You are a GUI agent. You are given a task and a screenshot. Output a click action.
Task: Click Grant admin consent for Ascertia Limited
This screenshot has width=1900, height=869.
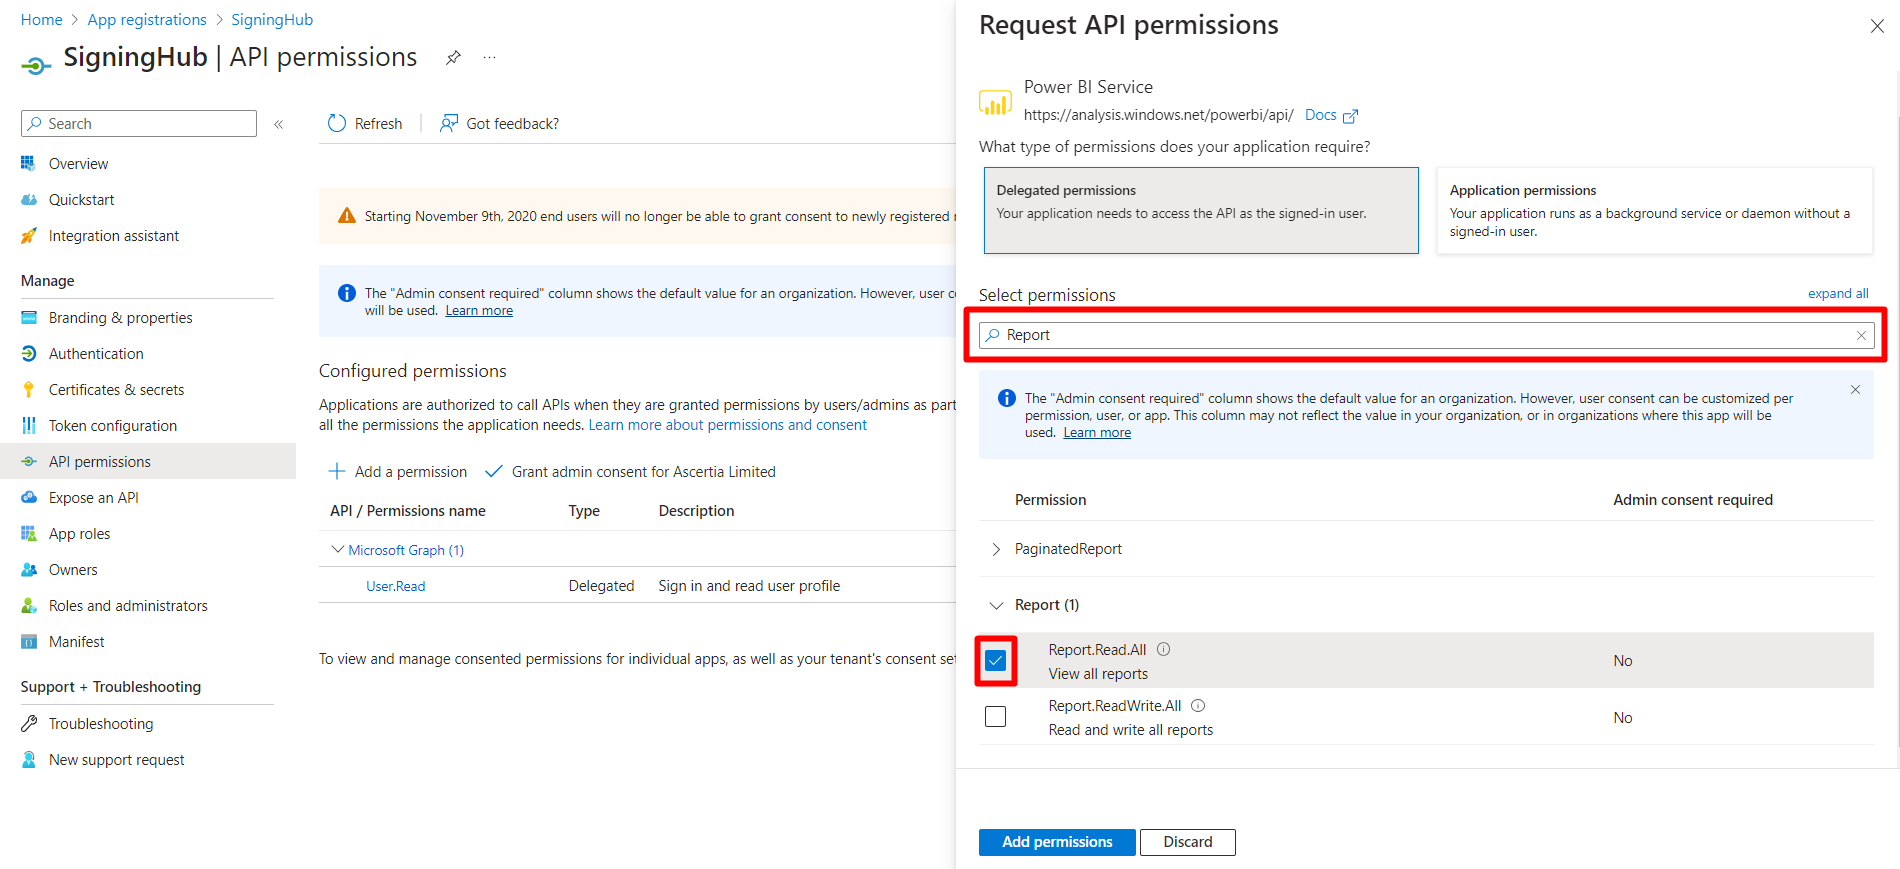pos(630,471)
